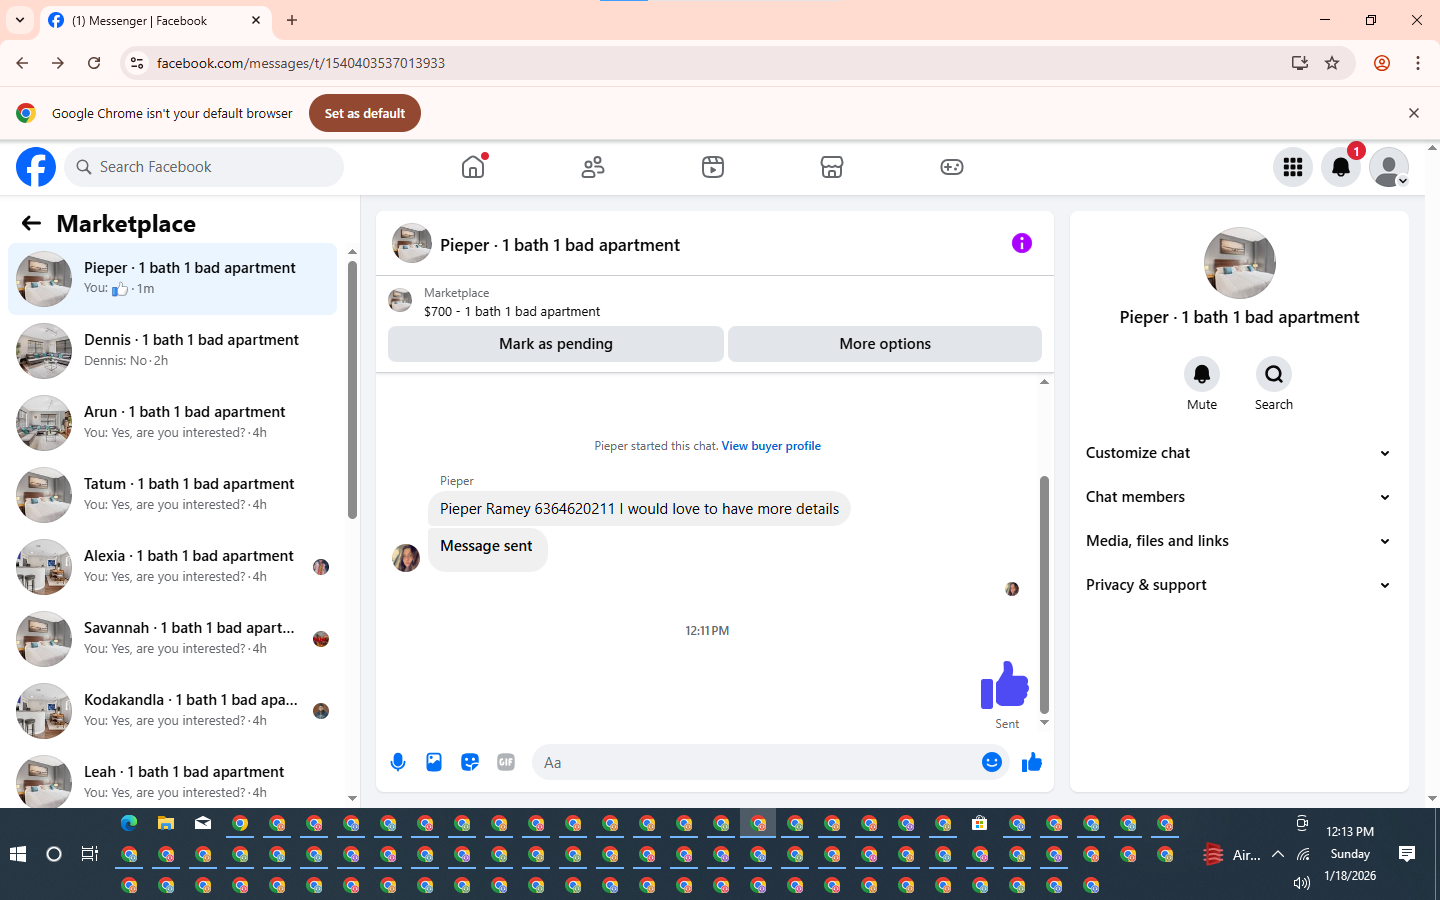Viewport: 1440px width, 900px height.
Task: Open the Facebook home feed icon
Action: [x=473, y=167]
